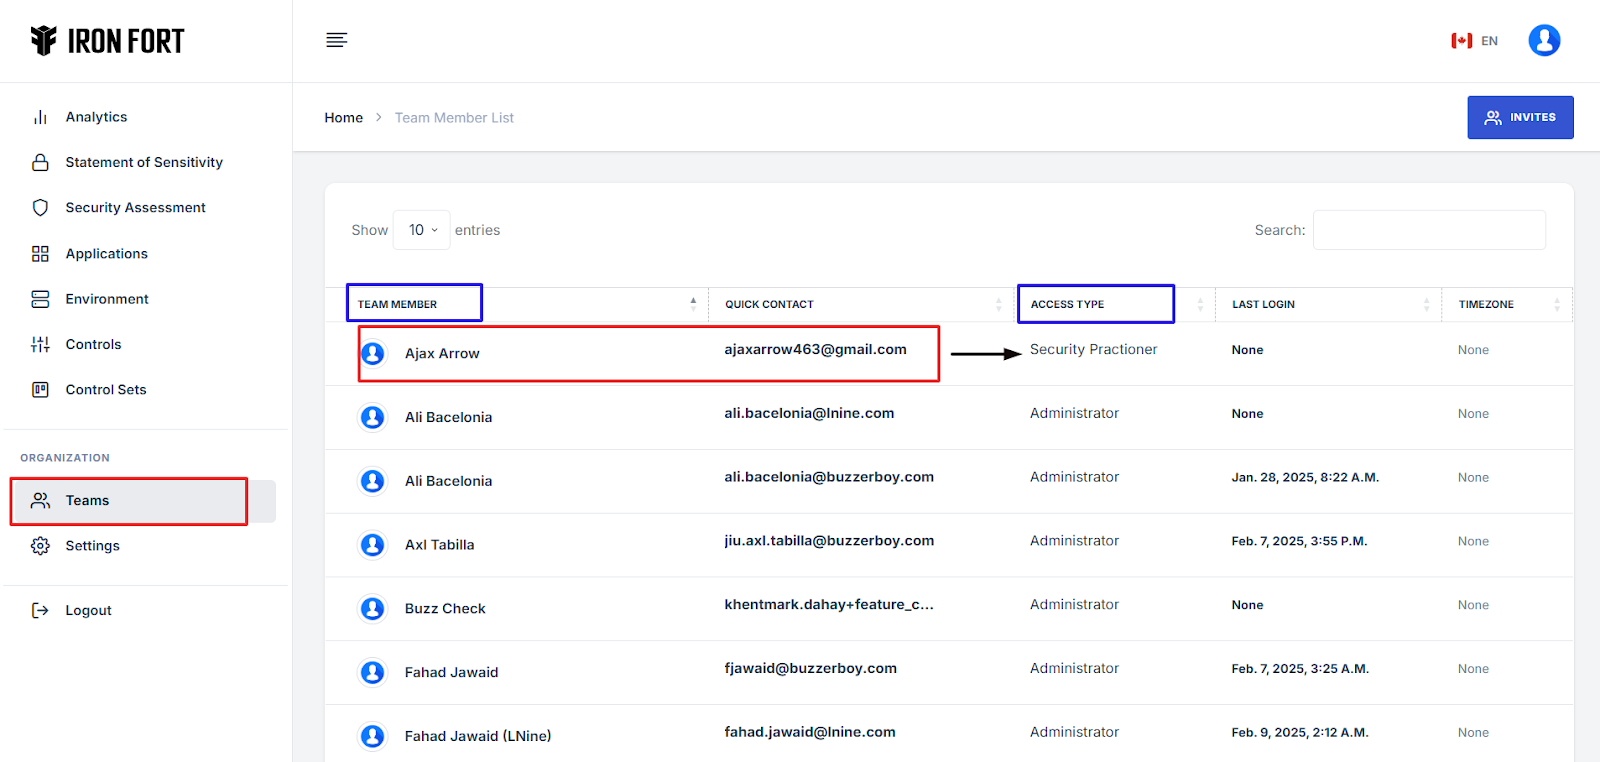This screenshot has height=762, width=1600.
Task: Click Axl Tabilla's avatar icon
Action: click(x=373, y=544)
